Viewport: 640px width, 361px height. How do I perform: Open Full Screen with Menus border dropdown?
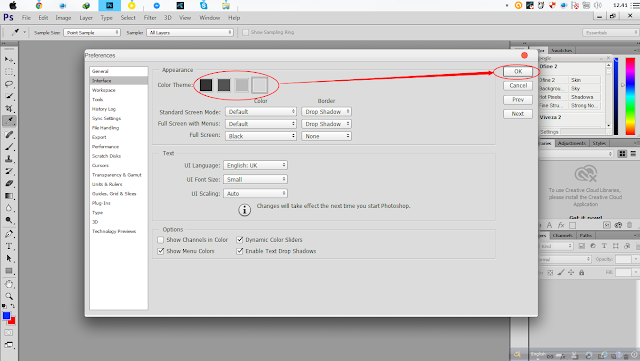pos(327,124)
